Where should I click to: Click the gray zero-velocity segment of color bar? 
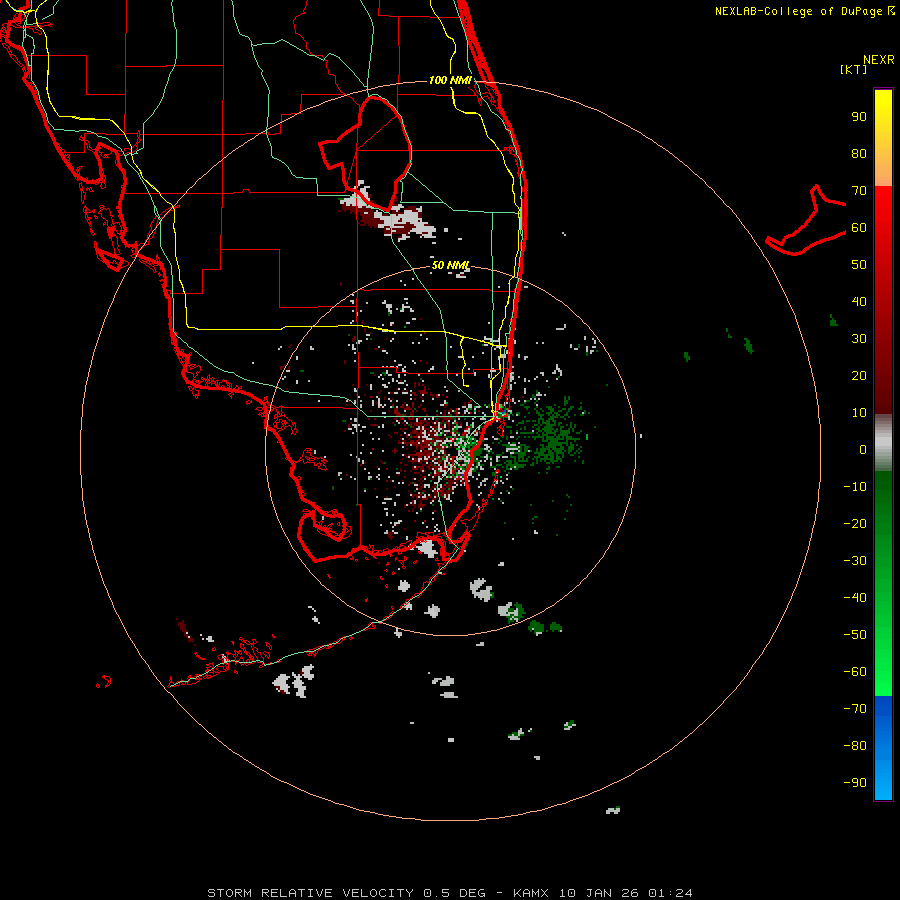click(x=883, y=443)
